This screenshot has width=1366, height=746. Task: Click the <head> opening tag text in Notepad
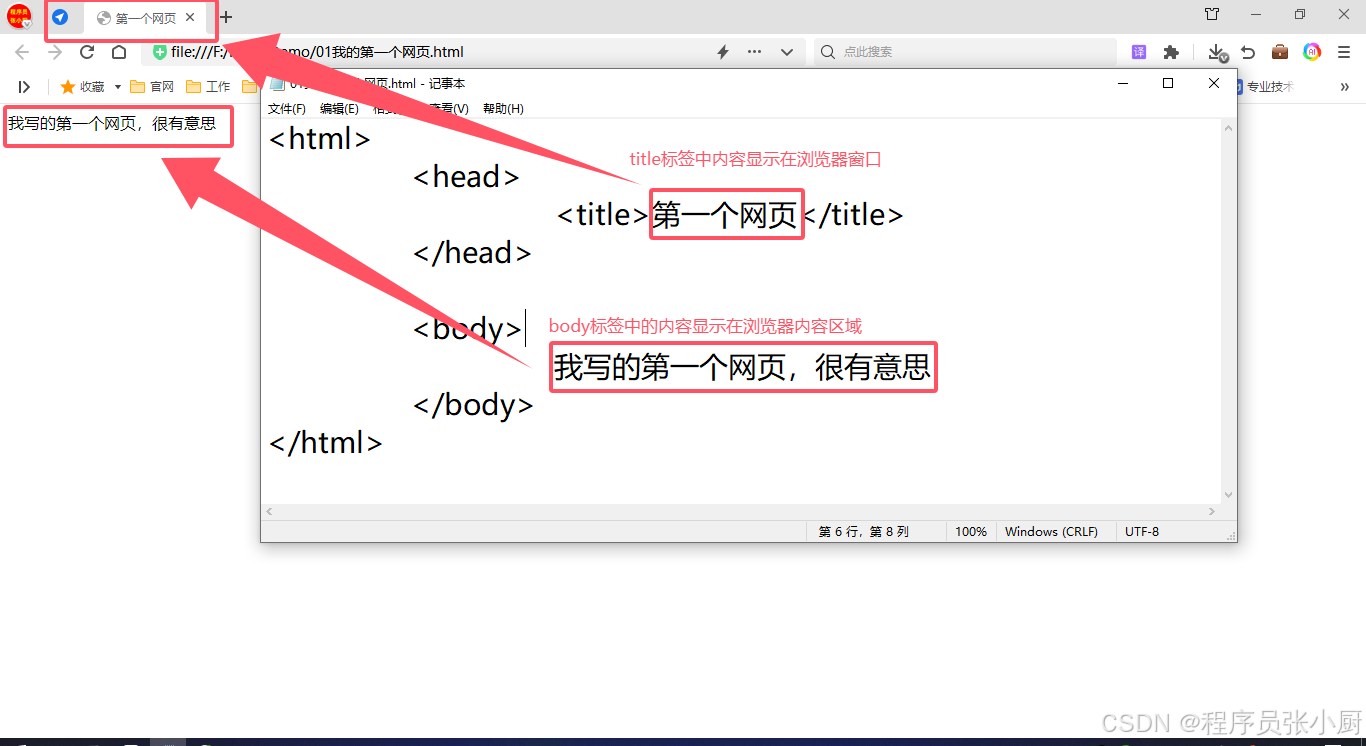[x=466, y=177]
